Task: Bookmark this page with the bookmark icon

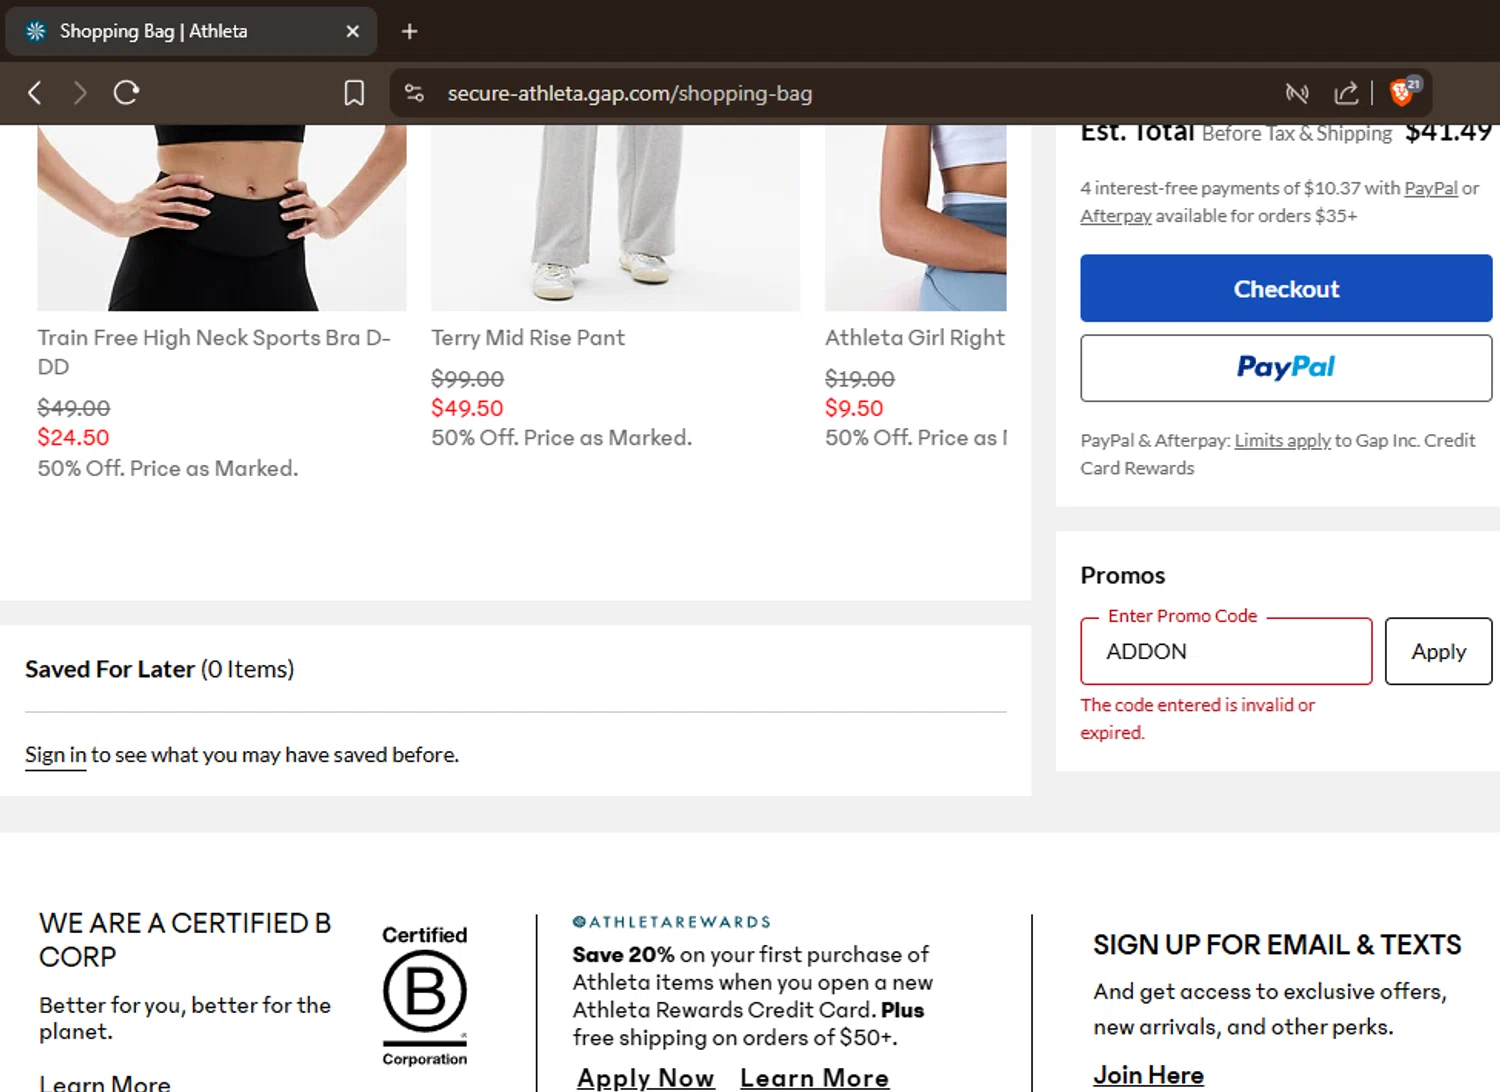Action: (354, 93)
